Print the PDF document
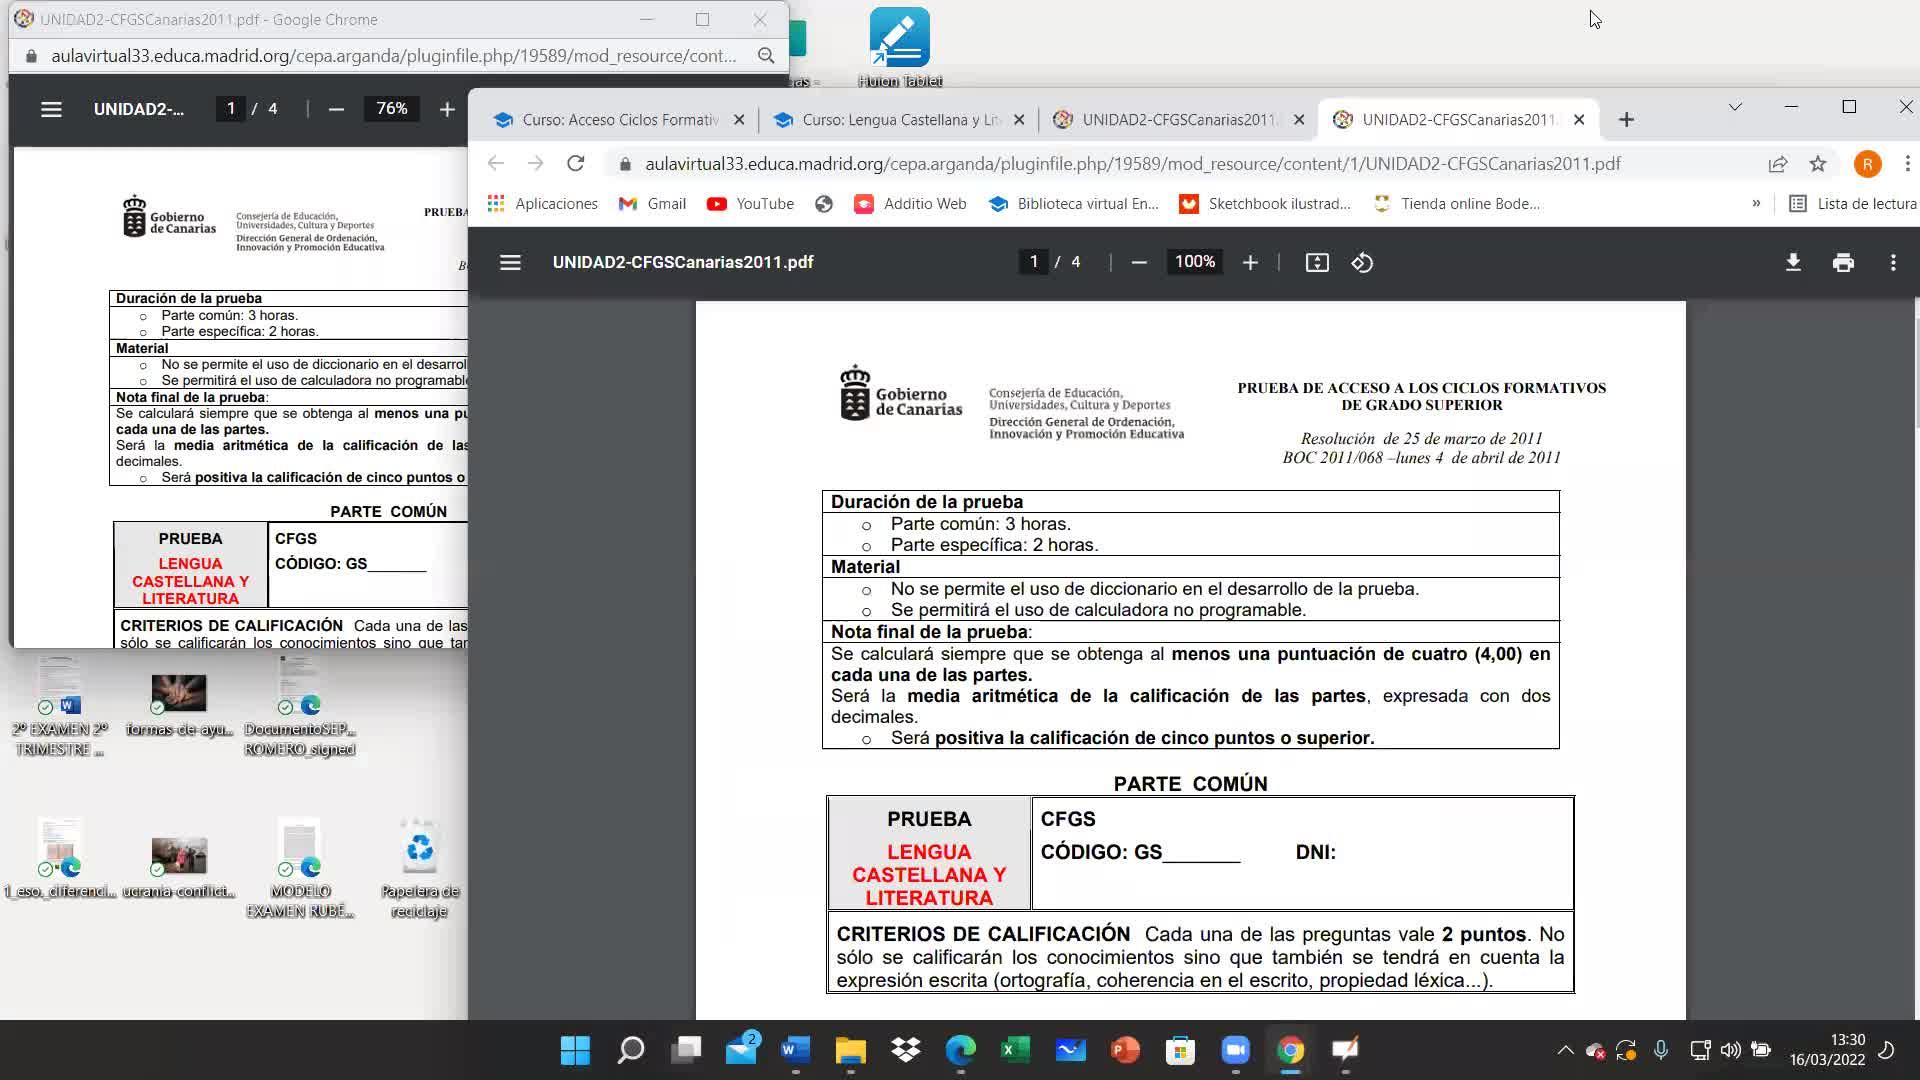The width and height of the screenshot is (1920, 1080). 1843,262
